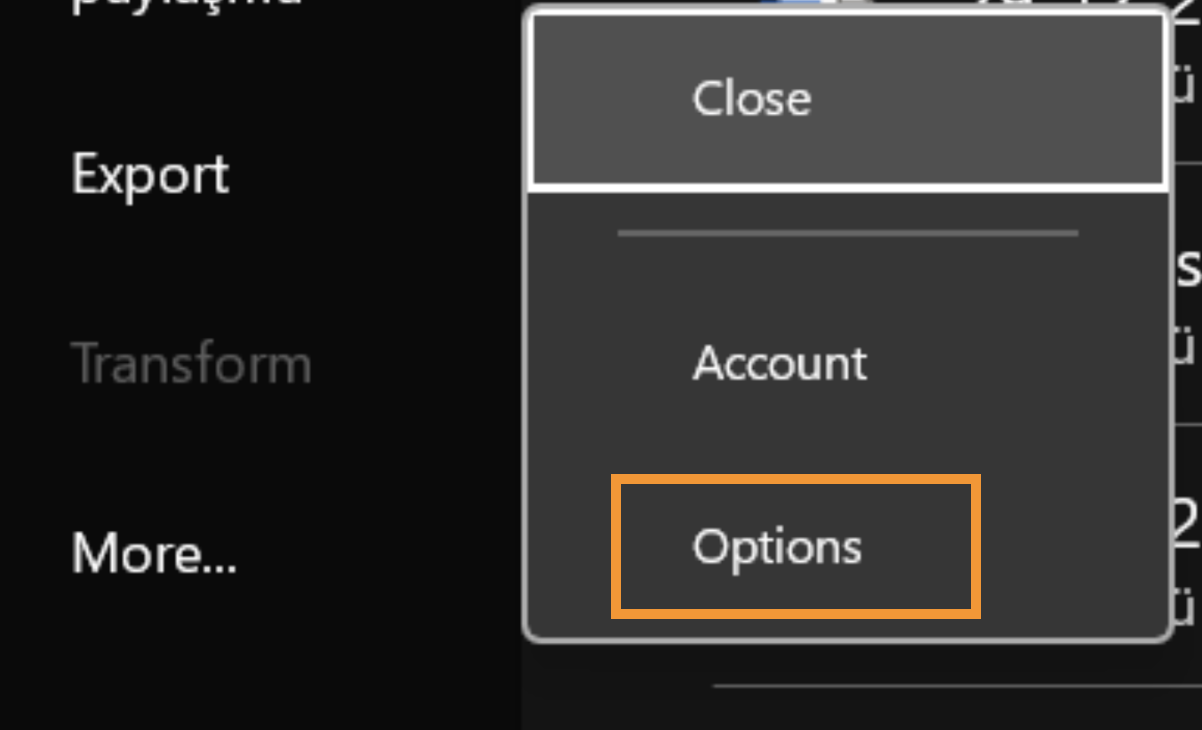The image size is (1202, 730).
Task: Show more commands via More...
Action: (154, 551)
